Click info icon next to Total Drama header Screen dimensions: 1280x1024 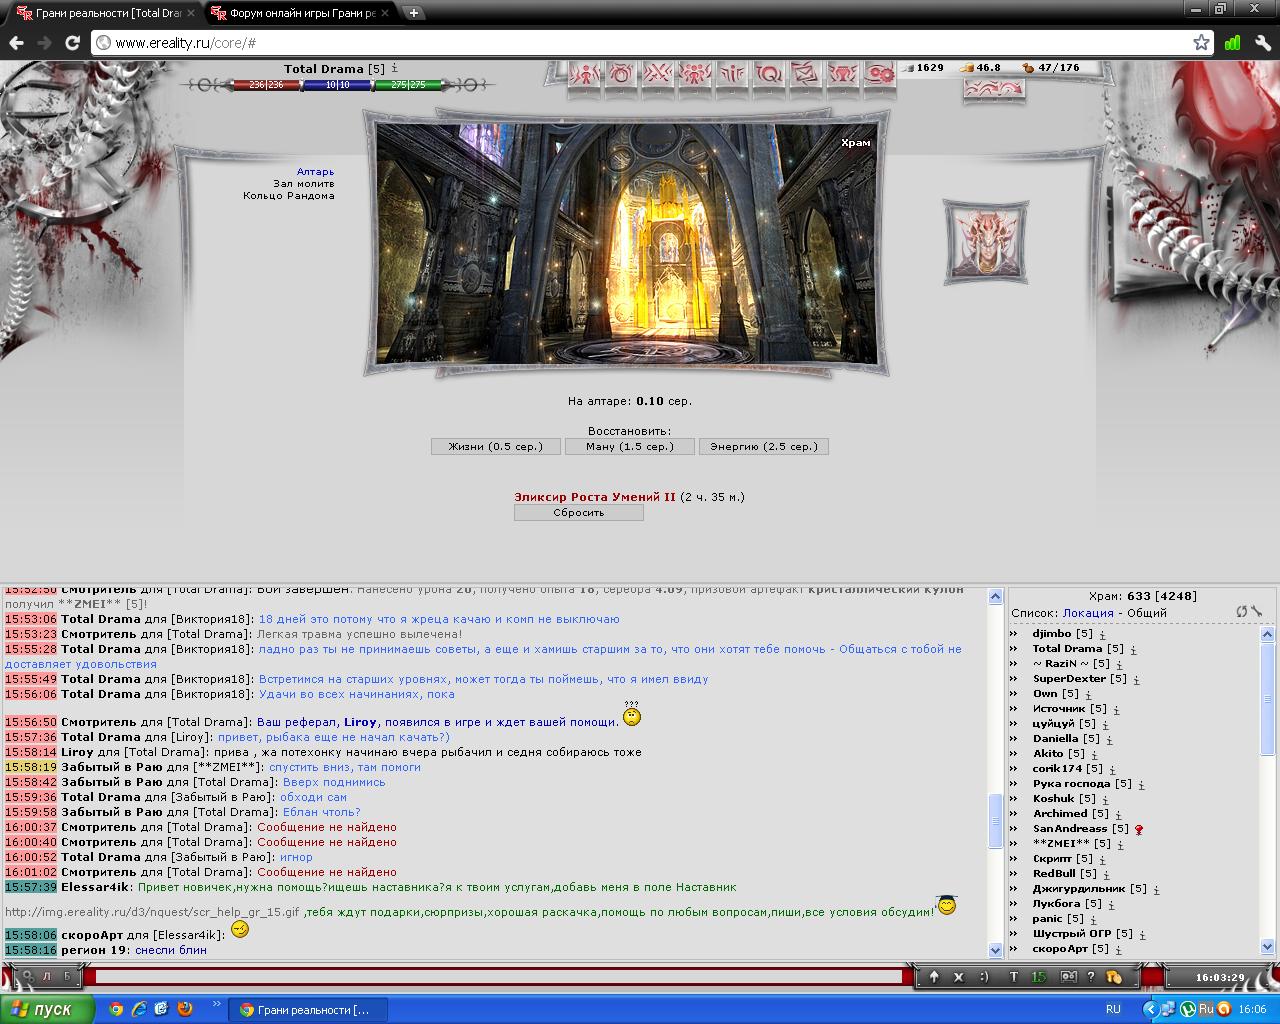click(394, 68)
